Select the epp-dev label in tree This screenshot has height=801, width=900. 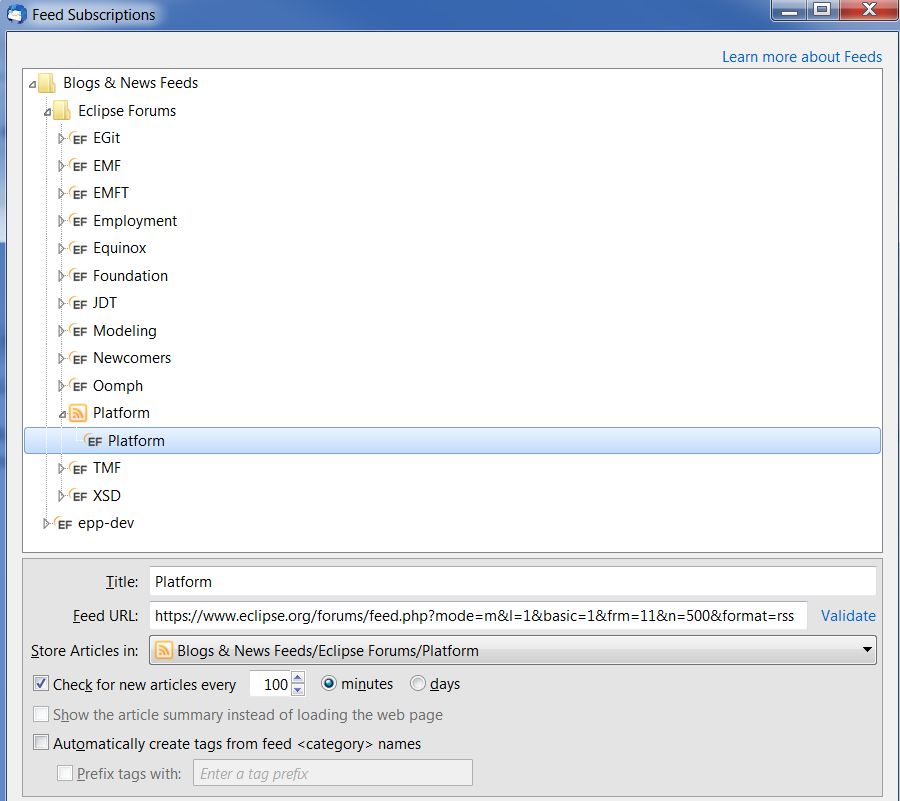point(106,523)
